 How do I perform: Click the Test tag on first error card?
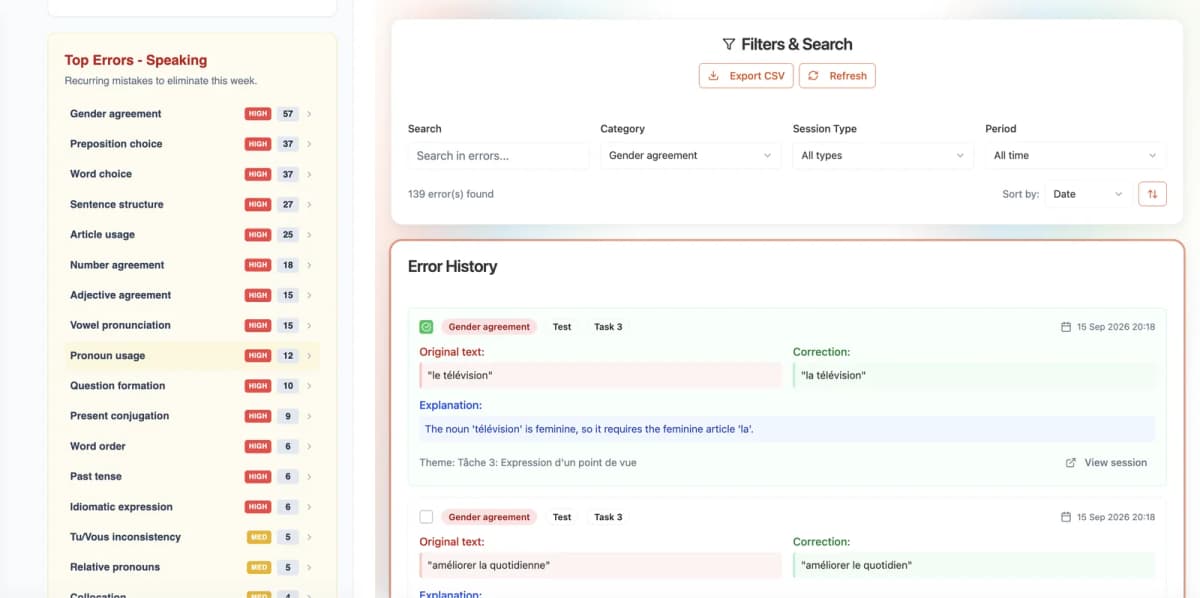(x=562, y=327)
